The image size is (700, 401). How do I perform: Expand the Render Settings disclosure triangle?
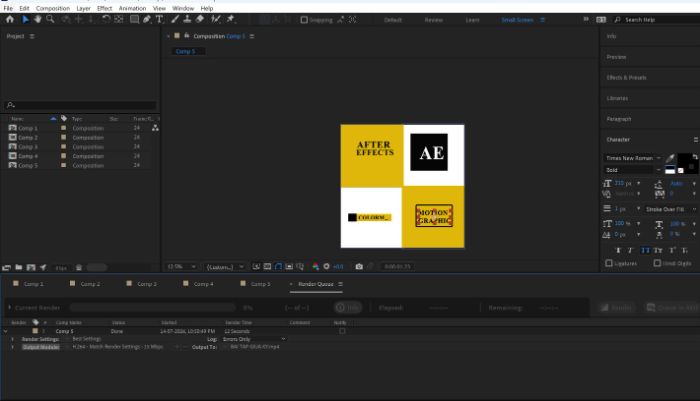coord(12,339)
